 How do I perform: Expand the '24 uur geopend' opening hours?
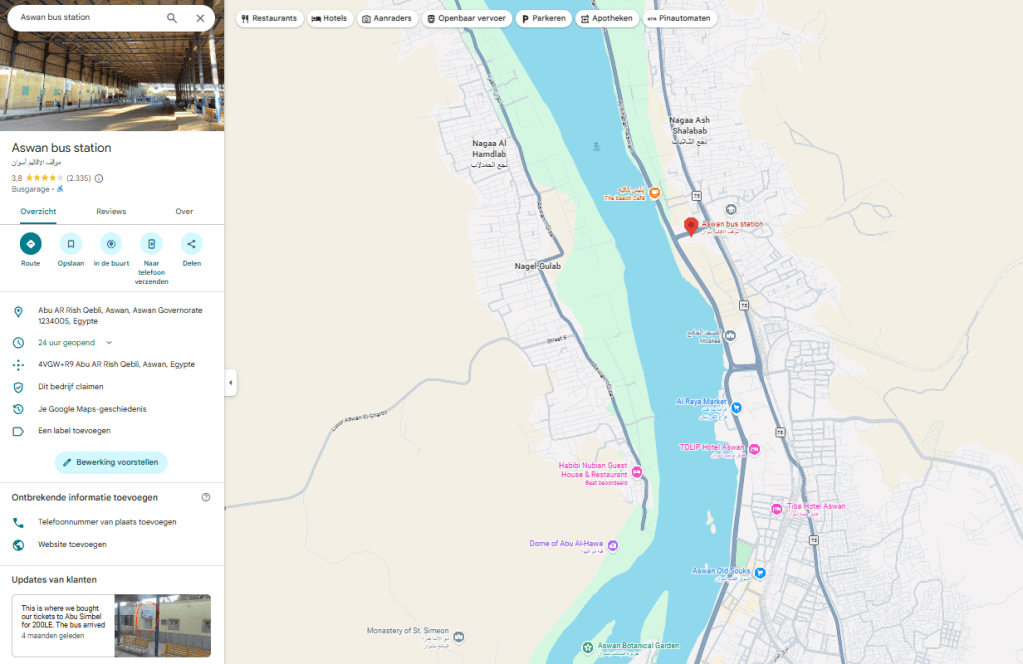pyautogui.click(x=109, y=342)
